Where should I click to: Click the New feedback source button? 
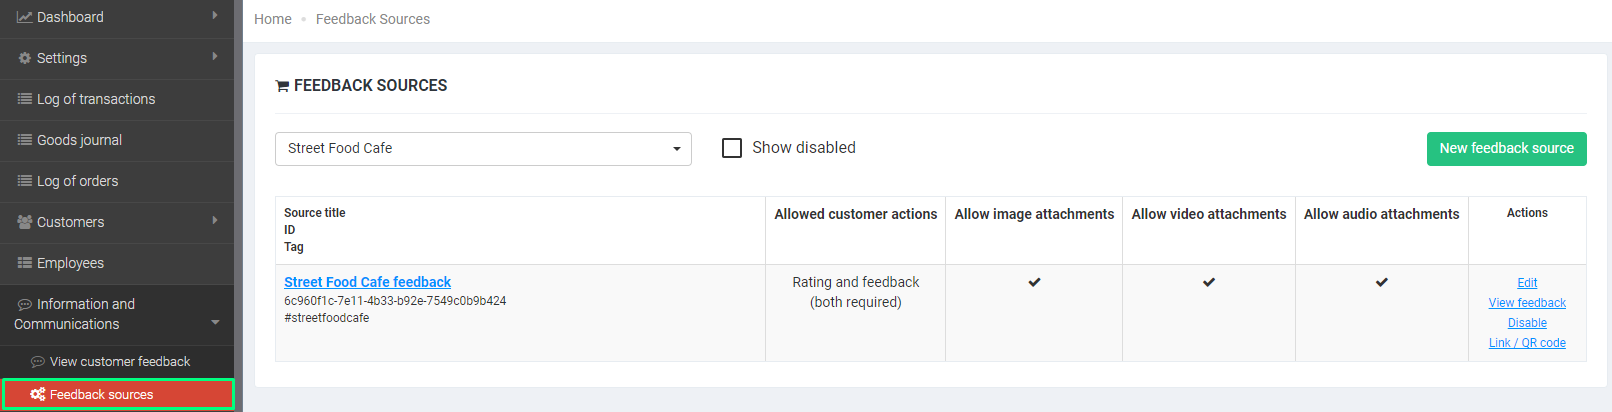[1506, 149]
